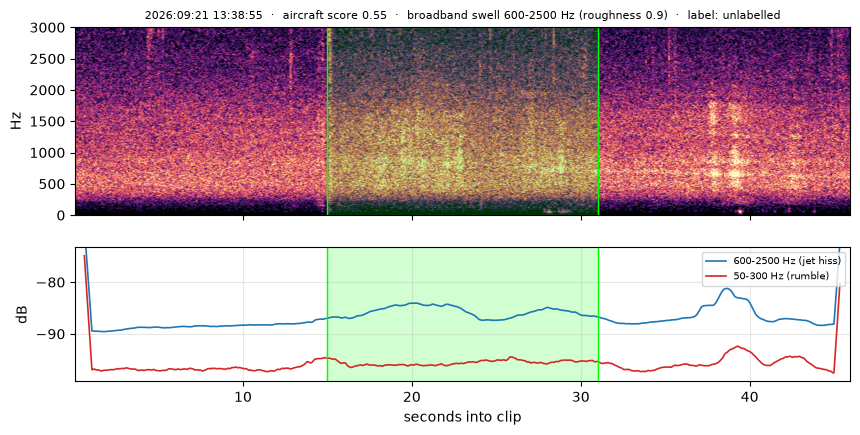This screenshot has width=860, height=435.
Task: Click the 3000 Hz tick label
Action: tap(48, 27)
